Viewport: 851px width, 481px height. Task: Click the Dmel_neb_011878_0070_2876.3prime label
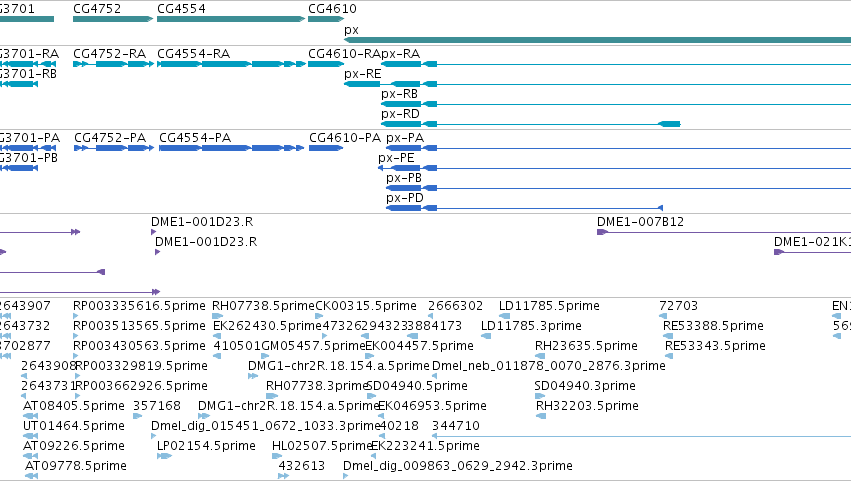pos(549,366)
